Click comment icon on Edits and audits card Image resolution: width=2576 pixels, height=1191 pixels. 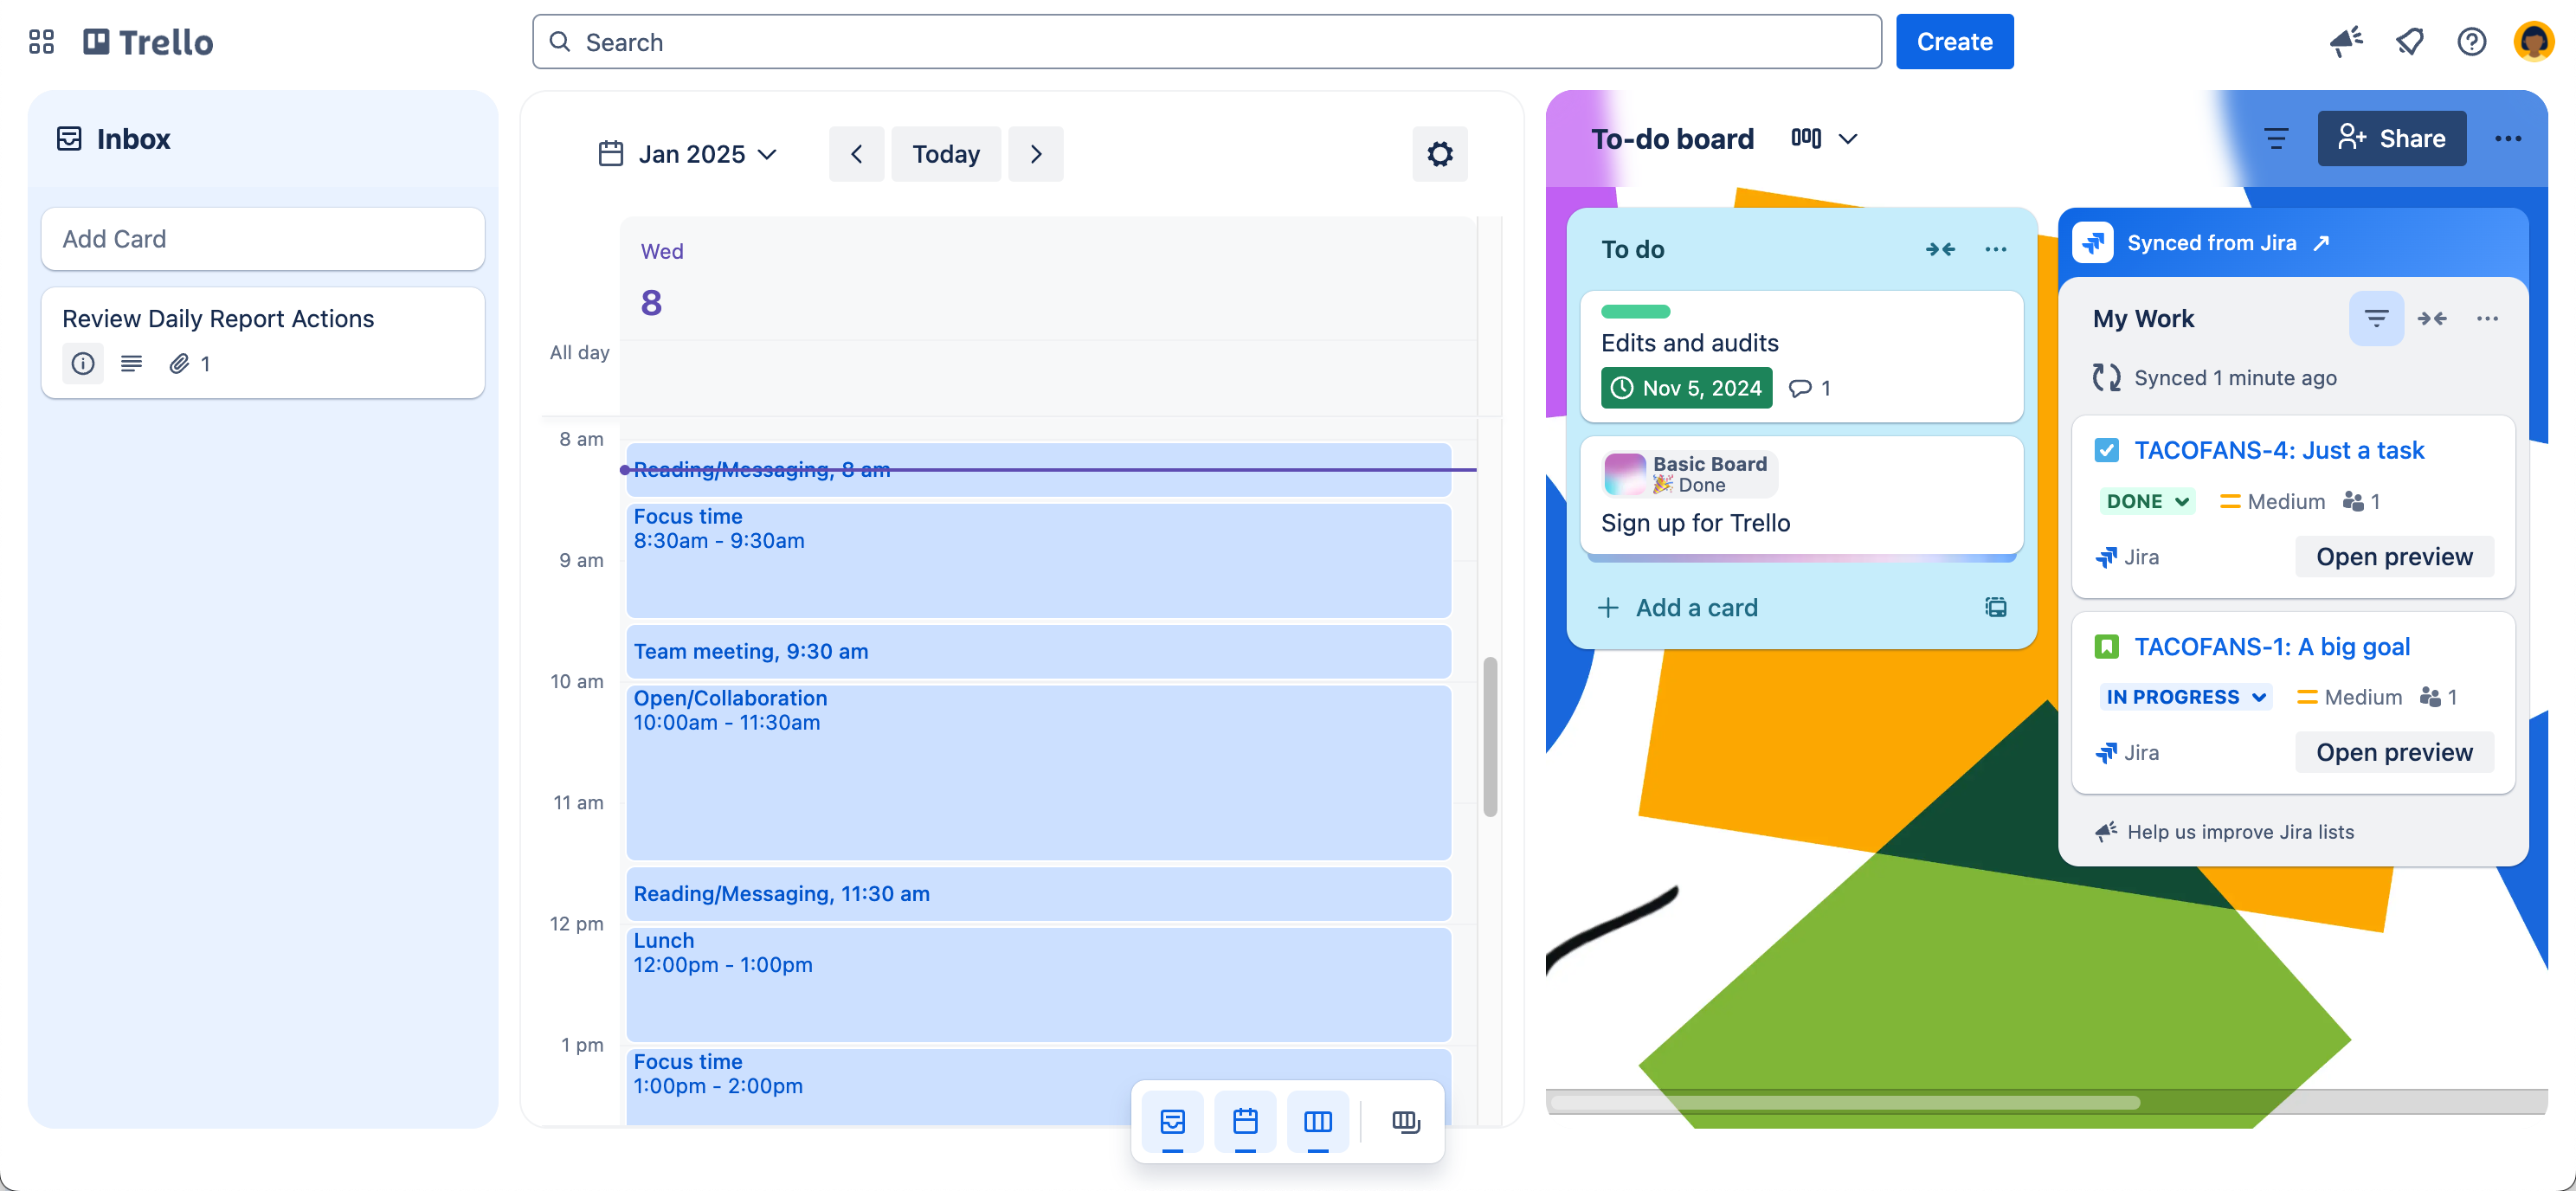point(1799,388)
